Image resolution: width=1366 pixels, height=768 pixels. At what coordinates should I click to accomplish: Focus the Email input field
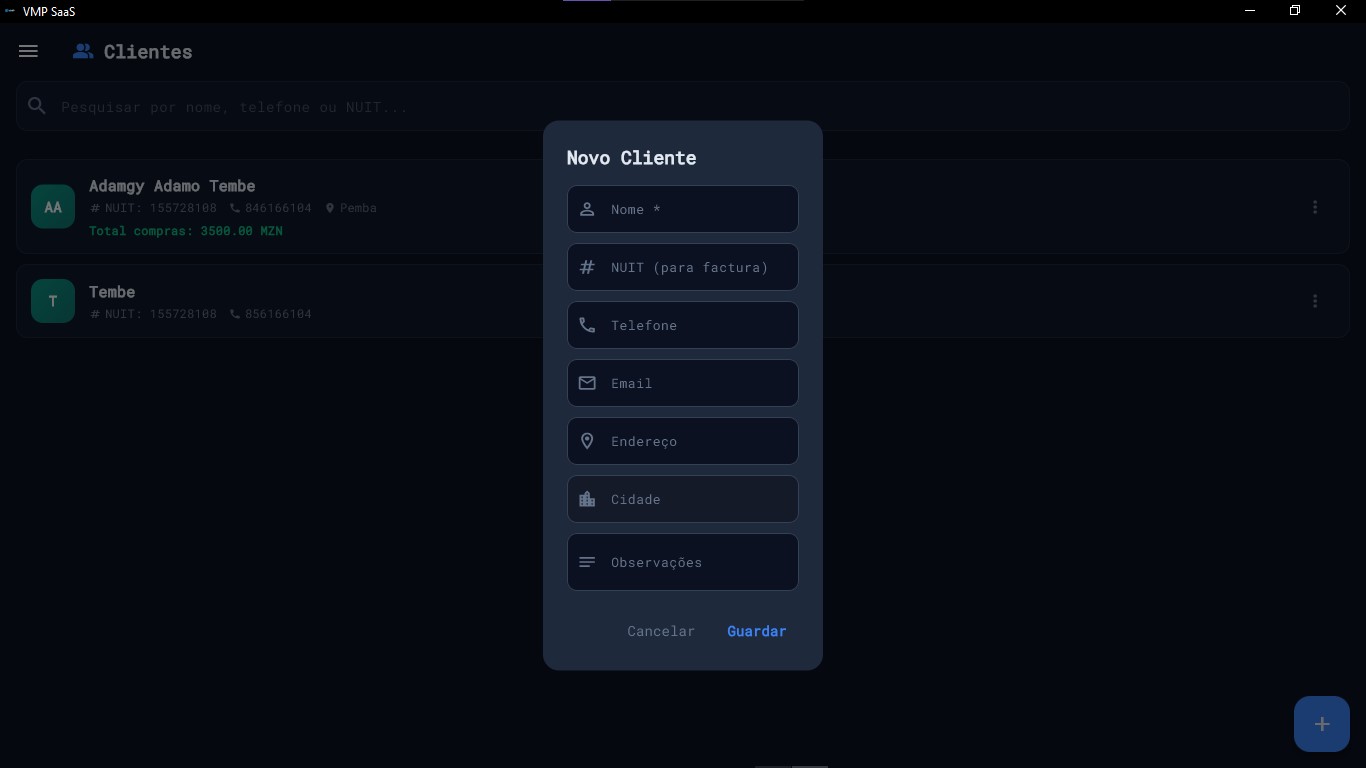tap(683, 383)
